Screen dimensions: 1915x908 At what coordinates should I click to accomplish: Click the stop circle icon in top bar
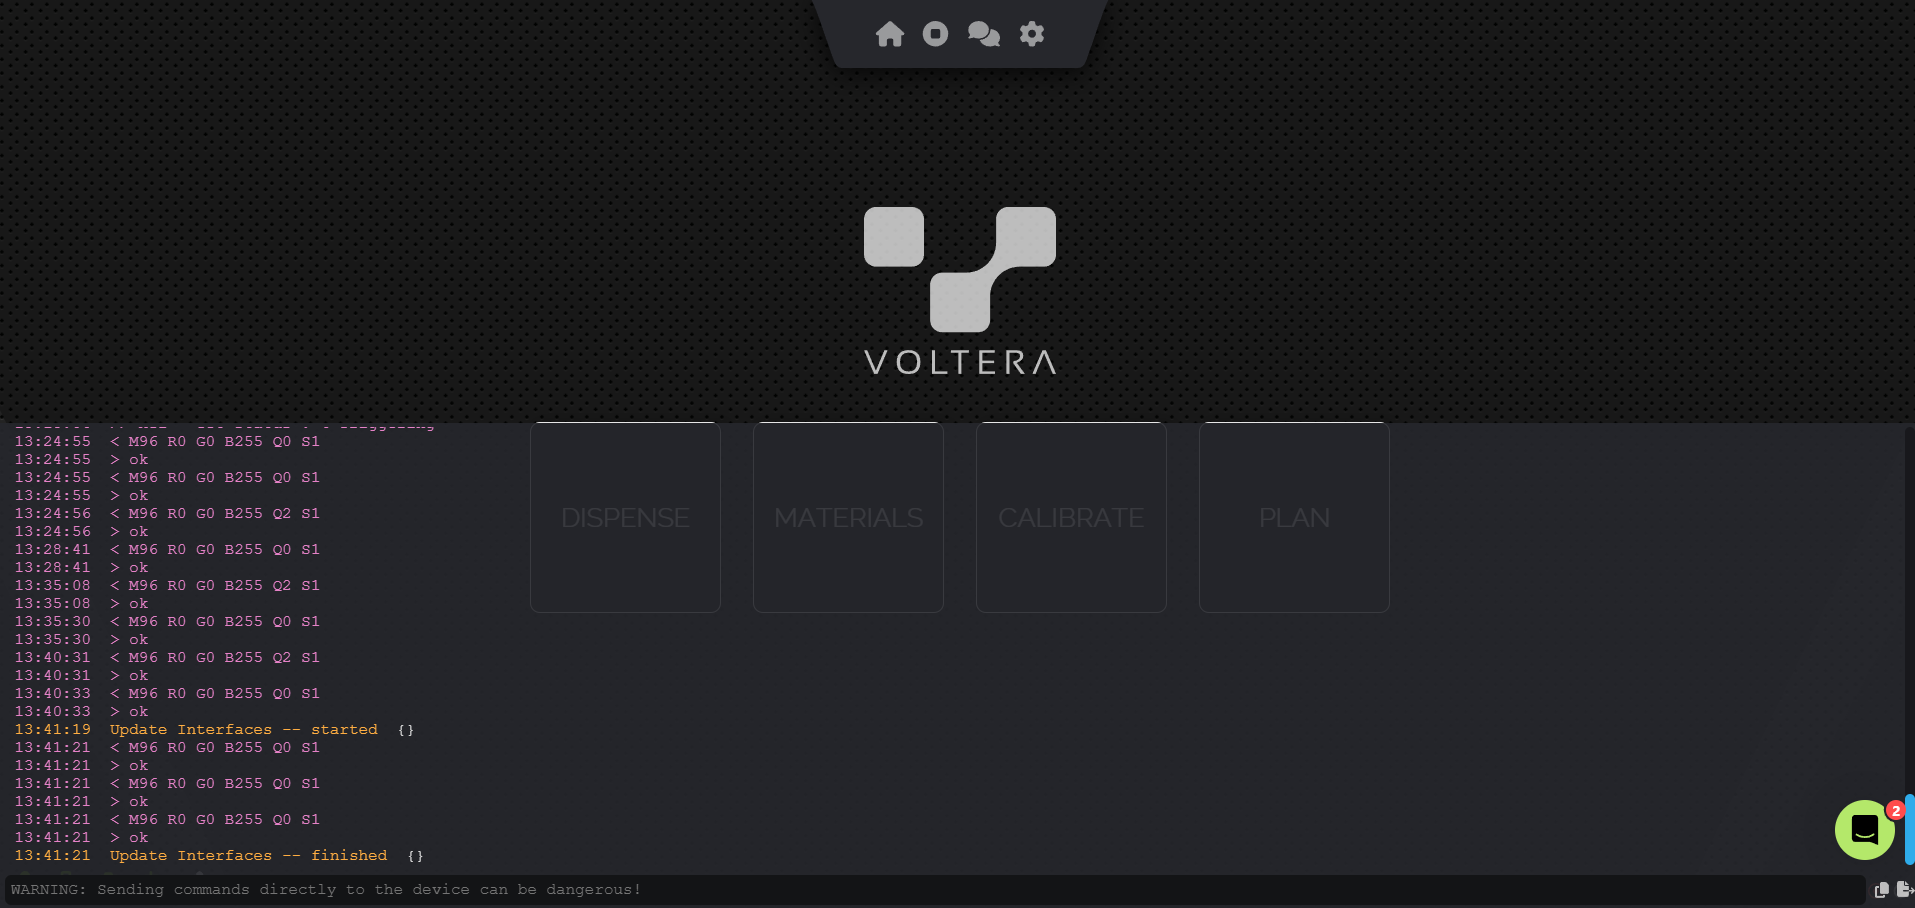[935, 34]
